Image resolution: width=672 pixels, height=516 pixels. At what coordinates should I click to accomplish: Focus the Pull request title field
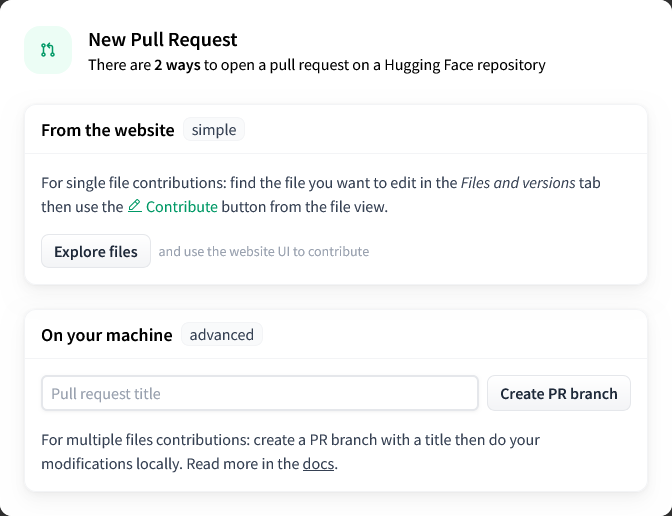click(x=260, y=393)
